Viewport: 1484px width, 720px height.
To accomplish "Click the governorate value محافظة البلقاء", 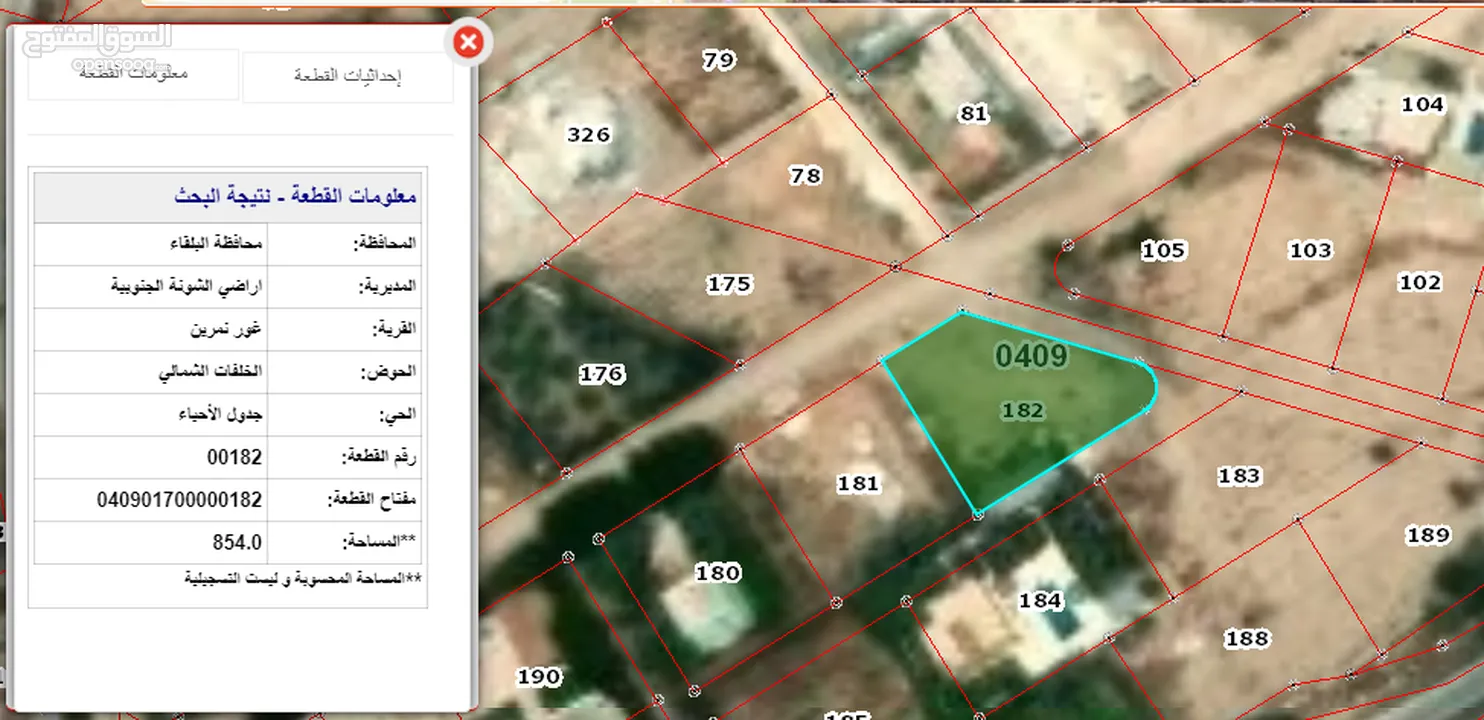I will pyautogui.click(x=215, y=243).
